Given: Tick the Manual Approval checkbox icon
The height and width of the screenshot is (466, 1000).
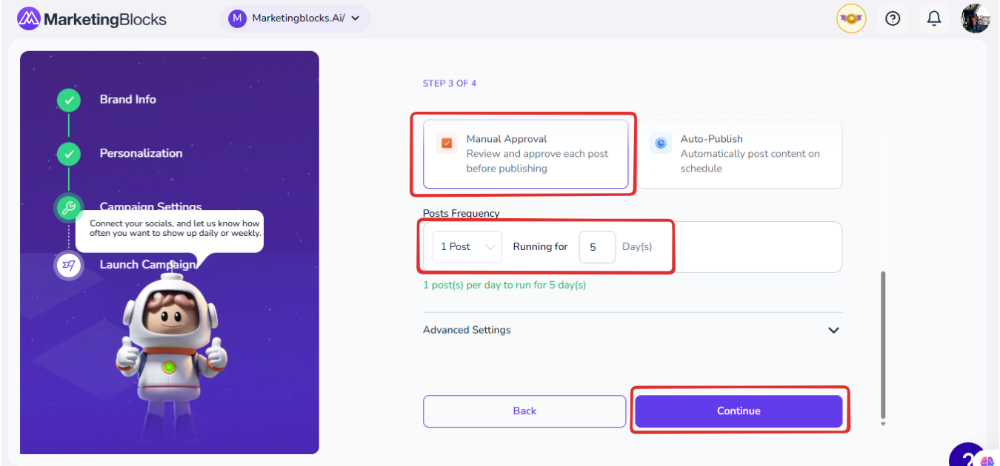Looking at the screenshot, I should tap(446, 143).
